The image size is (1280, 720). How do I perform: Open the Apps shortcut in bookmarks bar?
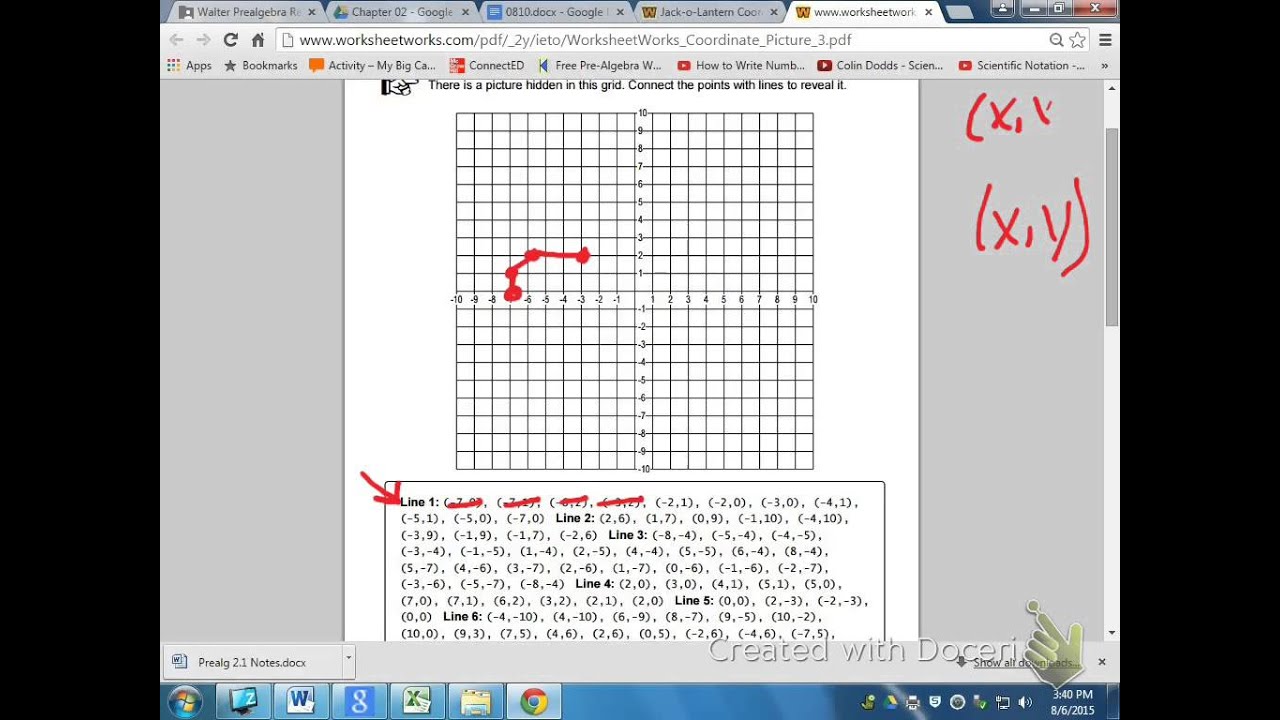(x=190, y=65)
